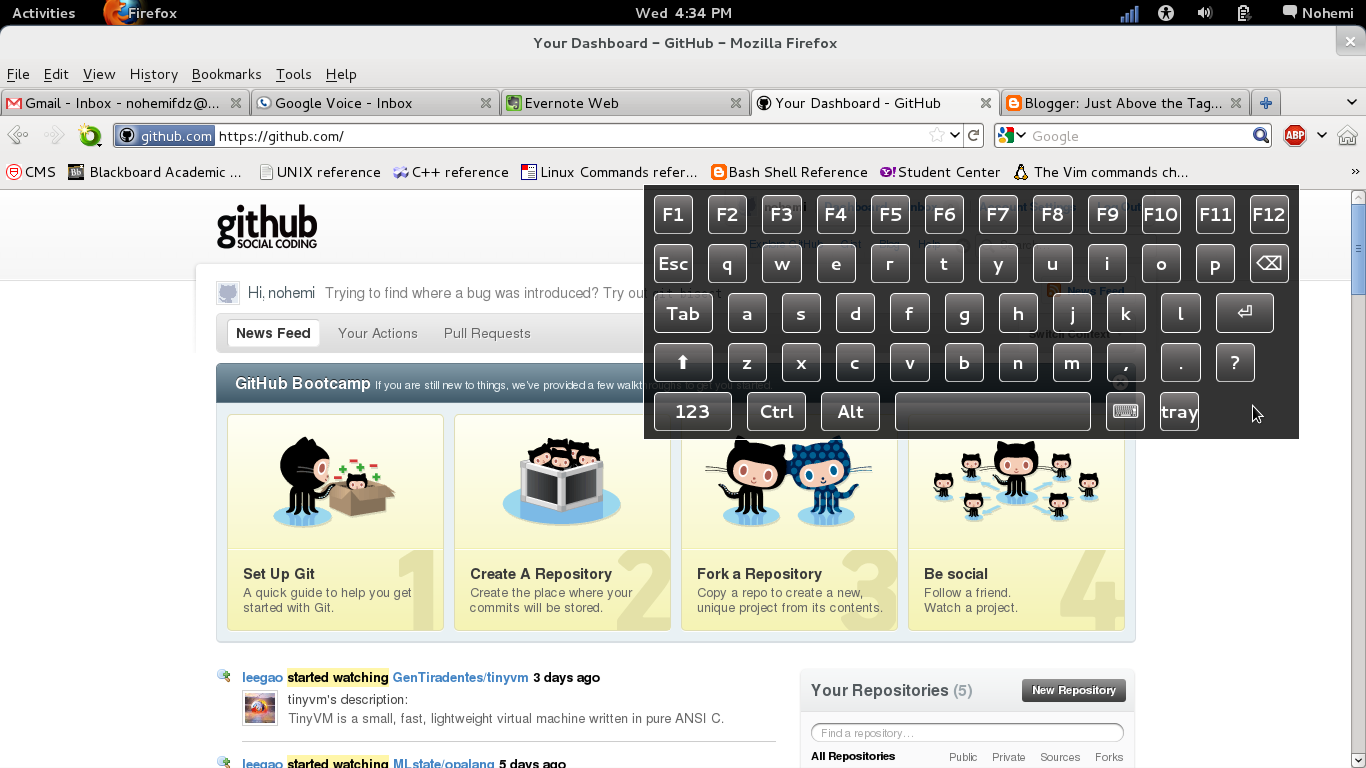Toggle the Ctrl modifier key
The width and height of the screenshot is (1366, 768).
click(x=776, y=411)
